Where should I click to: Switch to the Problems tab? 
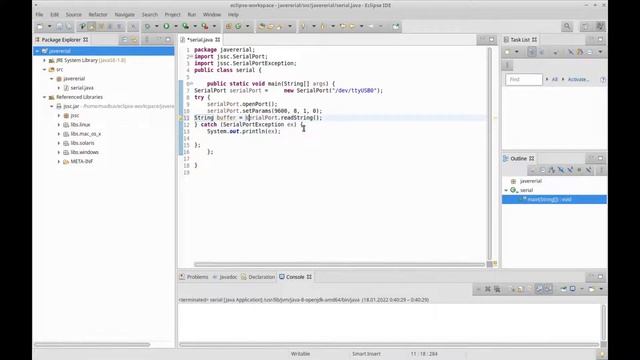[x=194, y=277]
